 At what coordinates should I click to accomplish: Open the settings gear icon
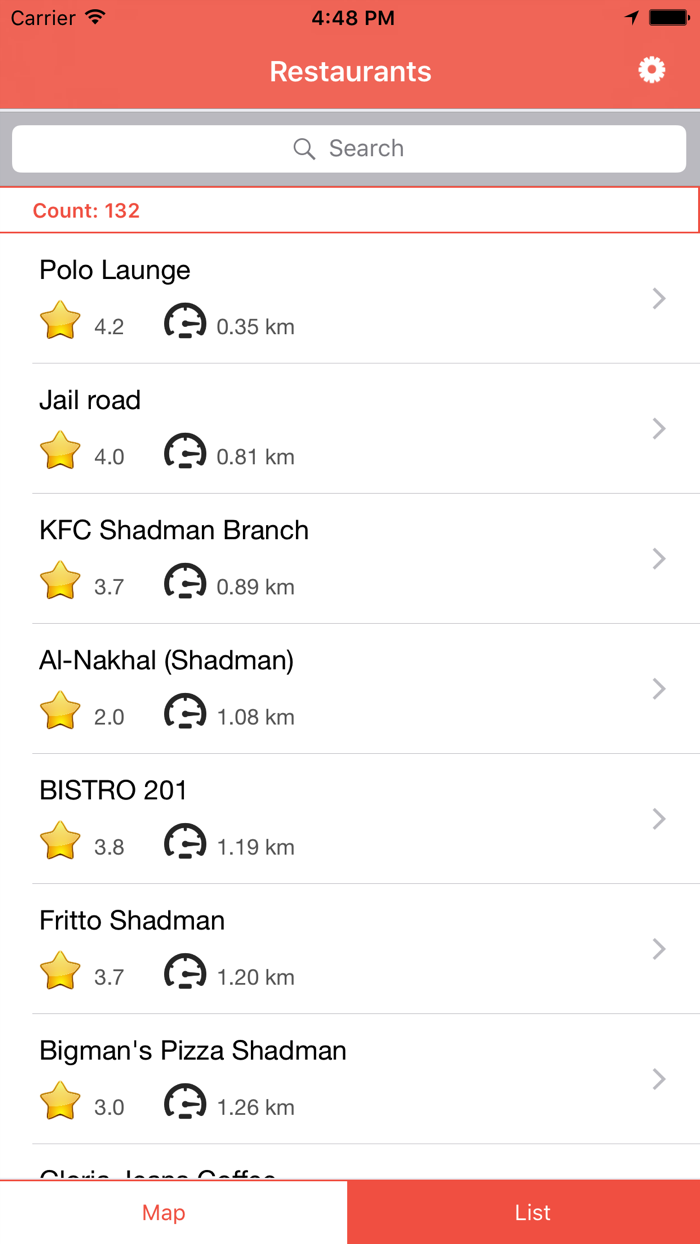point(651,70)
